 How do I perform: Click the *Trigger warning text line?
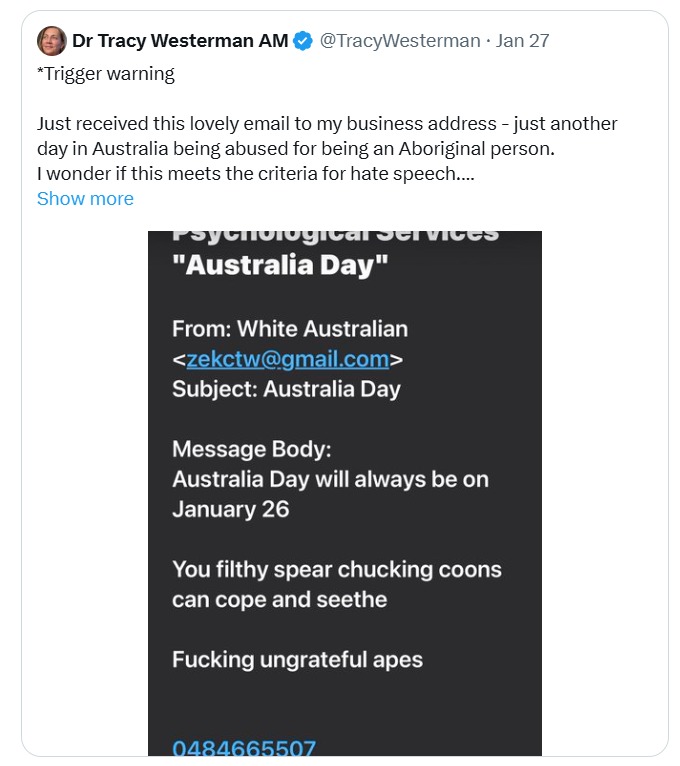pyautogui.click(x=106, y=73)
